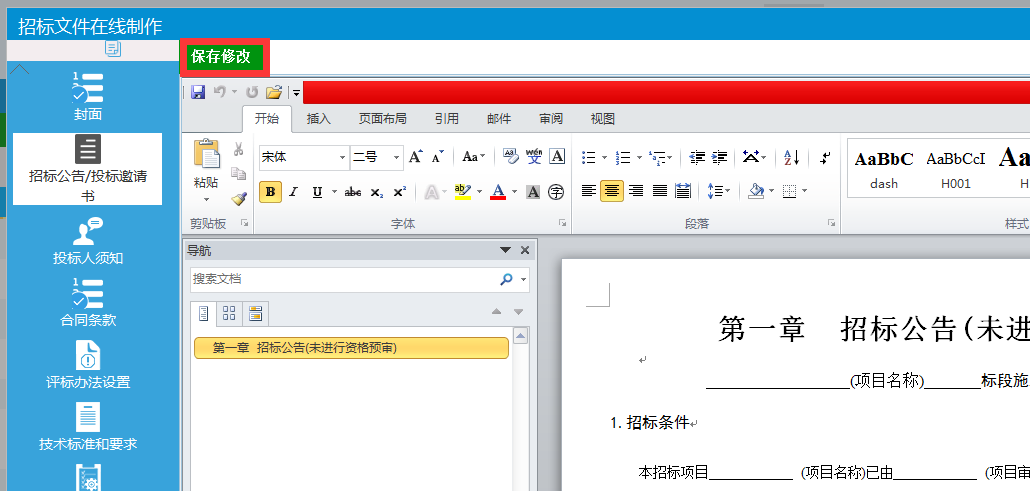1030x491 pixels.
Task: Toggle underline formatting
Action: [317, 192]
